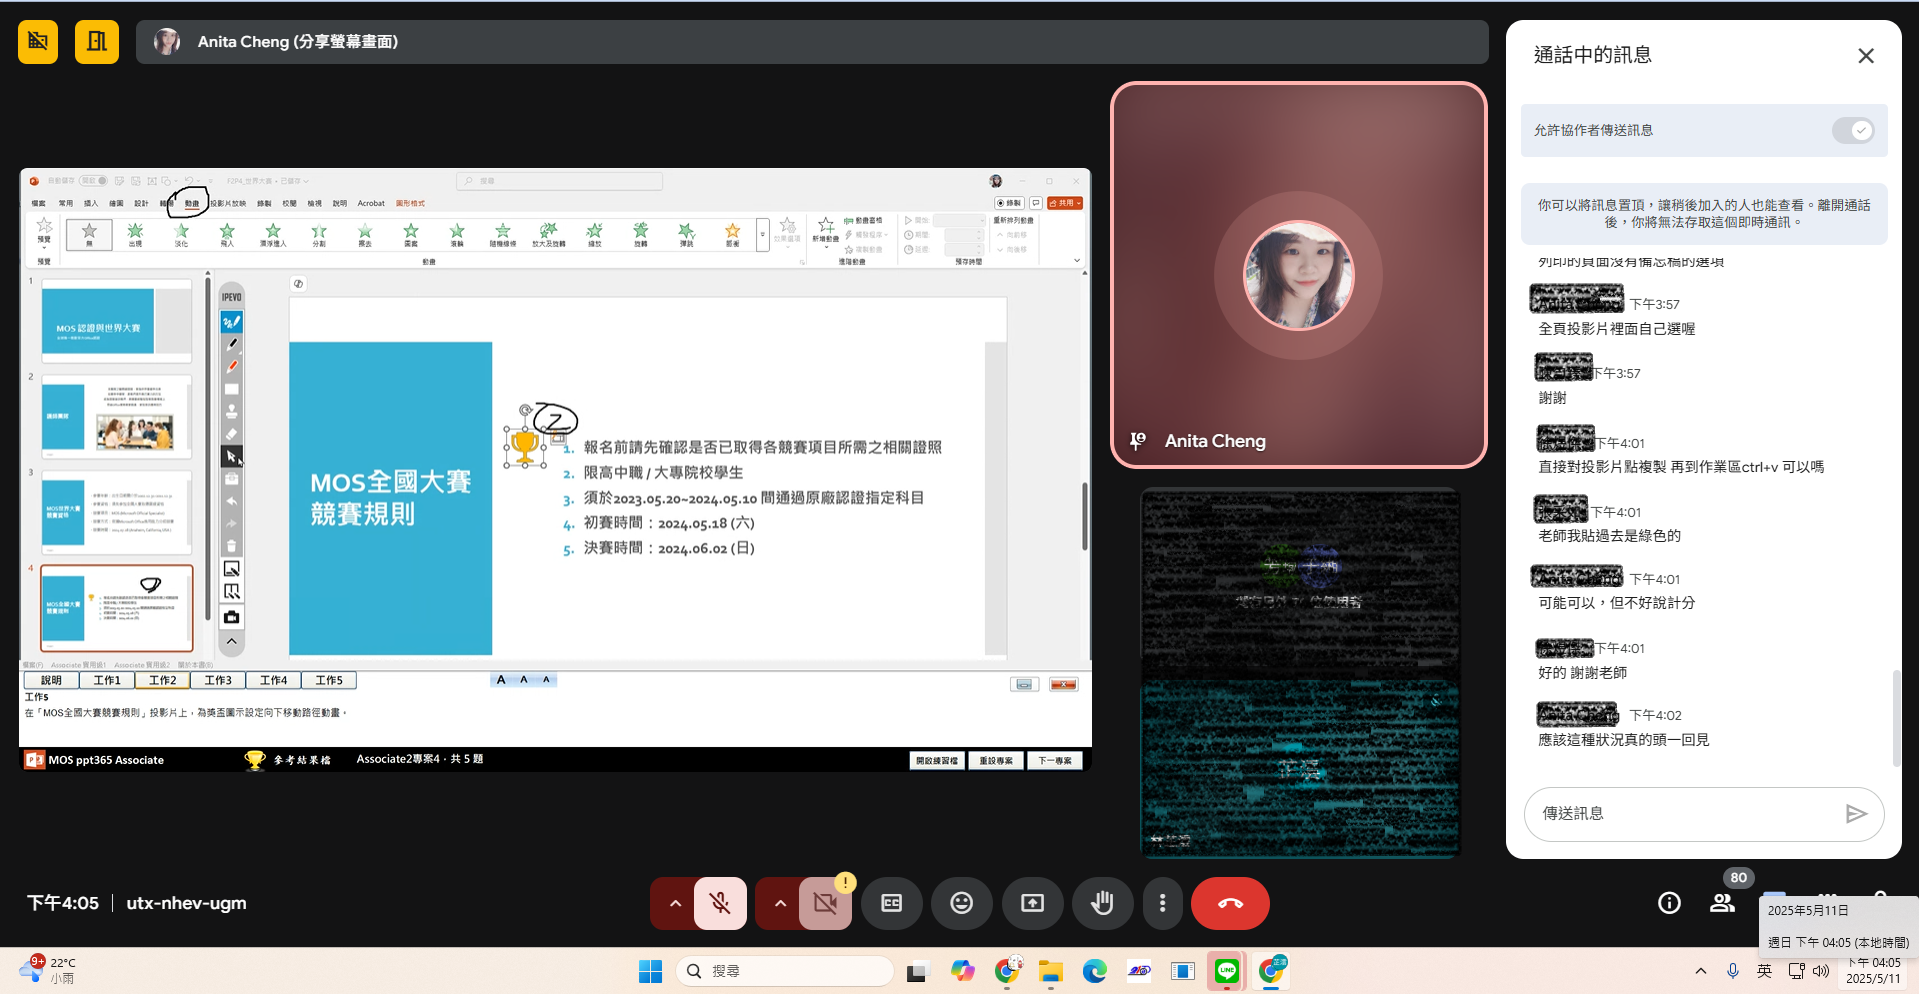Leave the call with the red button

click(x=1230, y=903)
